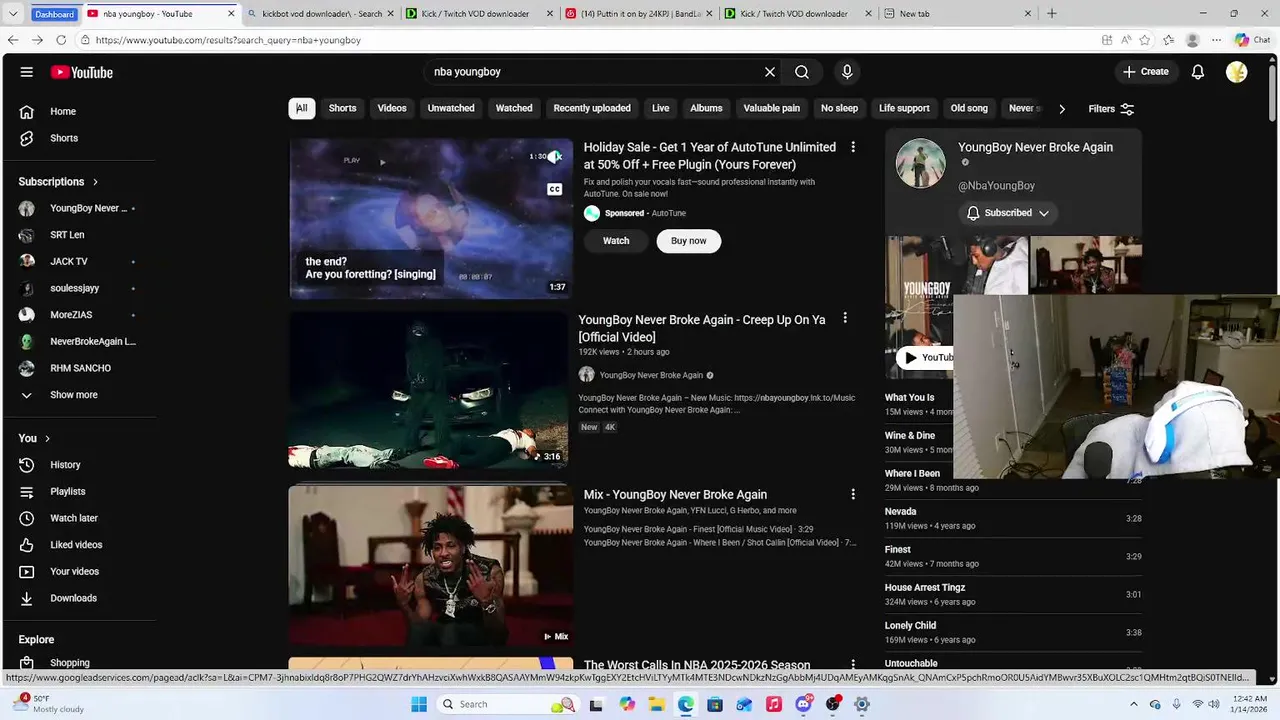
Task: Select the Unwatched filter chip
Action: (451, 108)
